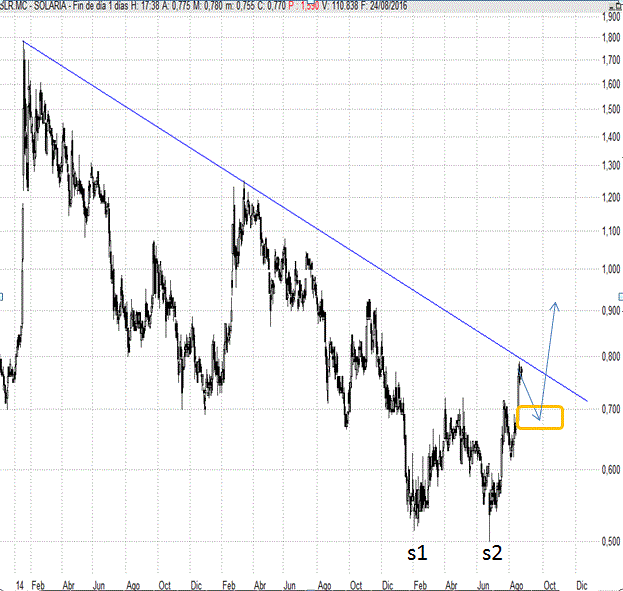Image resolution: width=623 pixels, height=591 pixels.
Task: Click the 1,300 price axis label
Action: coord(611,165)
